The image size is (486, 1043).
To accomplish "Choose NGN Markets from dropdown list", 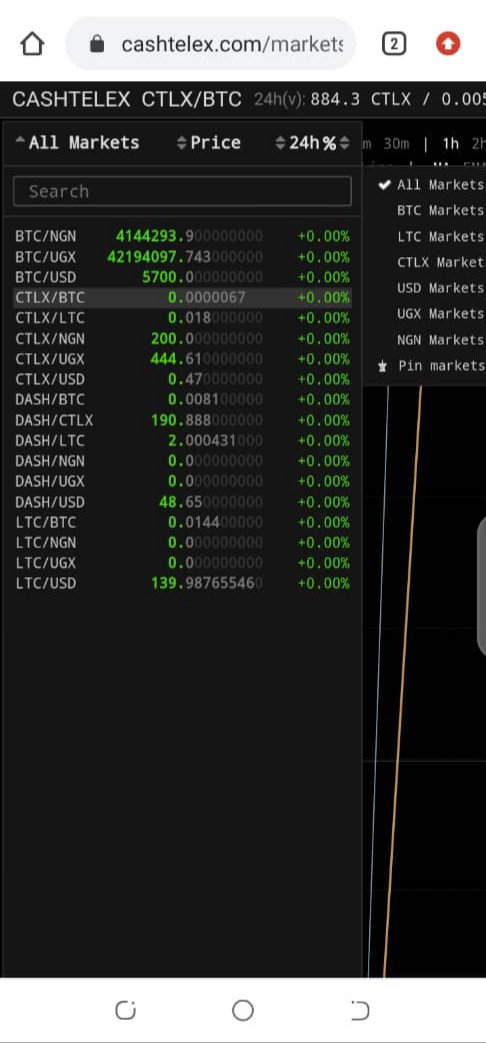I will pyautogui.click(x=440, y=340).
